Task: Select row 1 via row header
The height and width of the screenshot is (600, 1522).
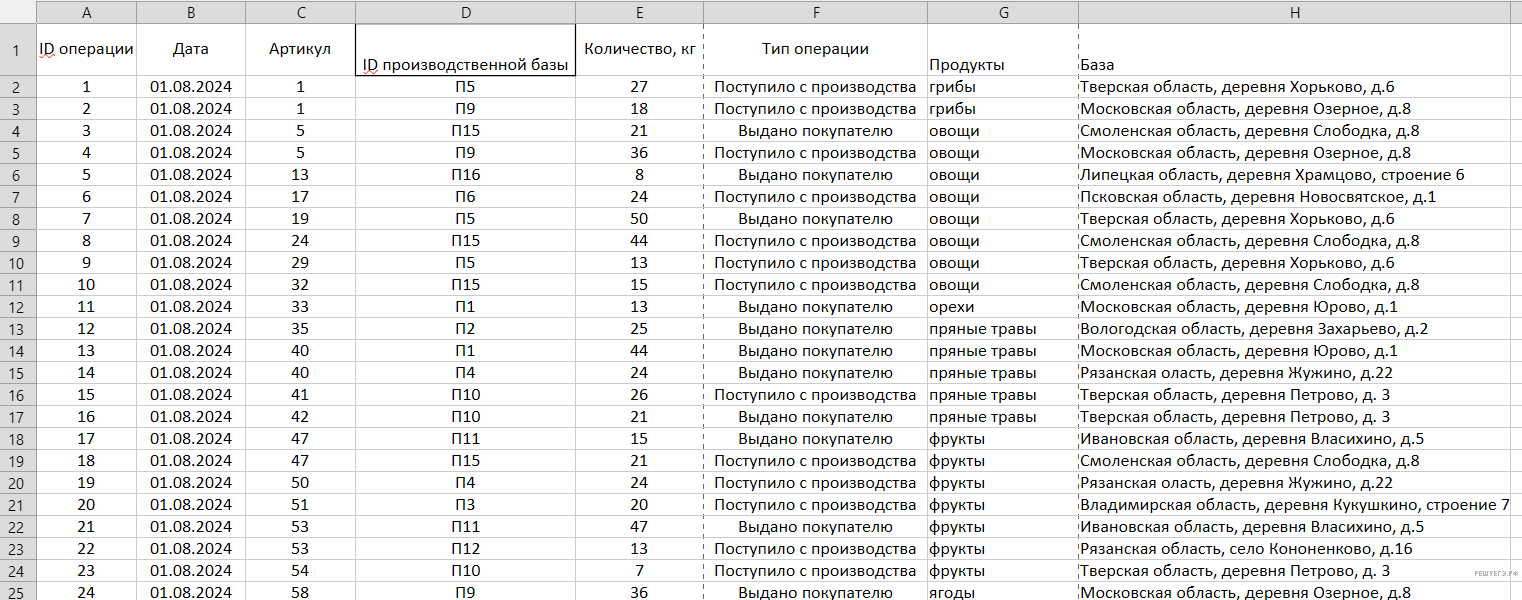Action: [x=16, y=50]
